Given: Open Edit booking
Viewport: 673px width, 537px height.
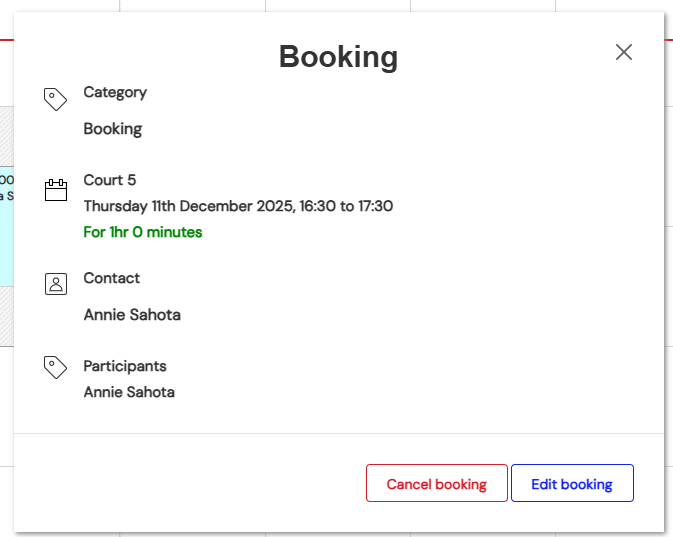Looking at the screenshot, I should pos(572,484).
